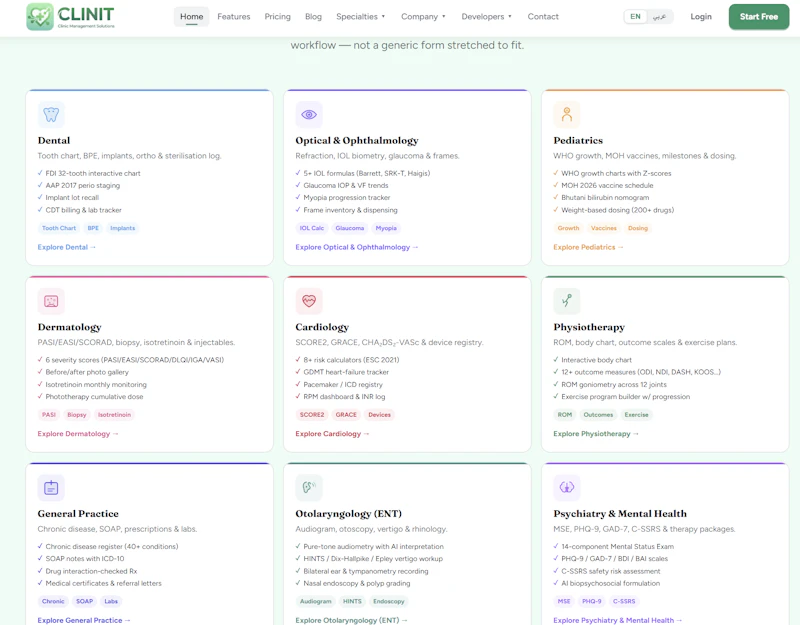Viewport: 800px width, 625px height.
Task: Click the Outcomes tag
Action: (598, 415)
